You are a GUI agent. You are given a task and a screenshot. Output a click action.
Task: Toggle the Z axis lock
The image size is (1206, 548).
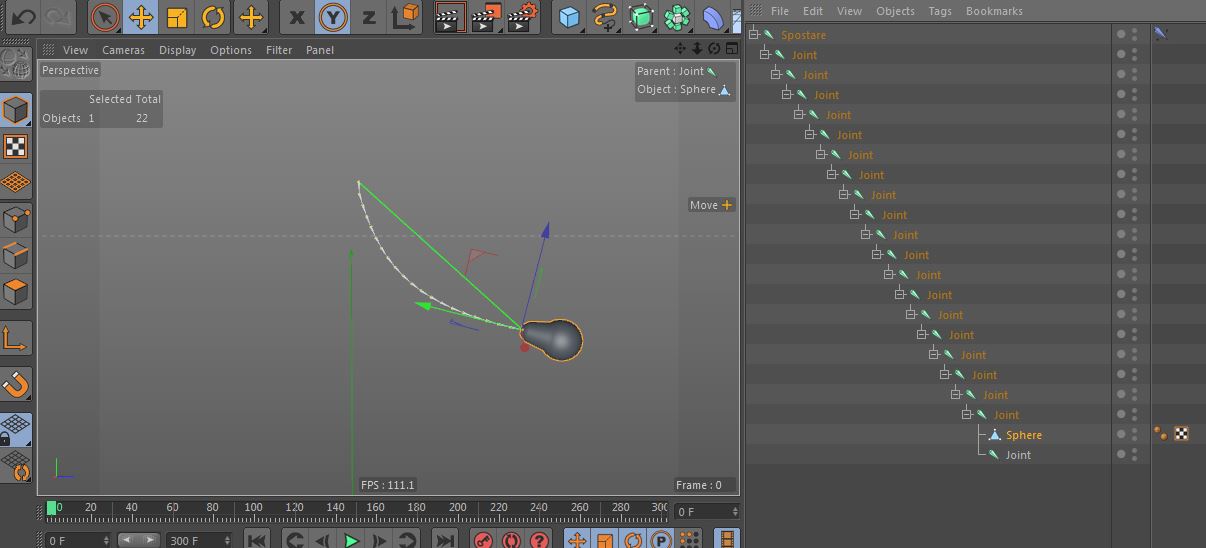[369, 17]
